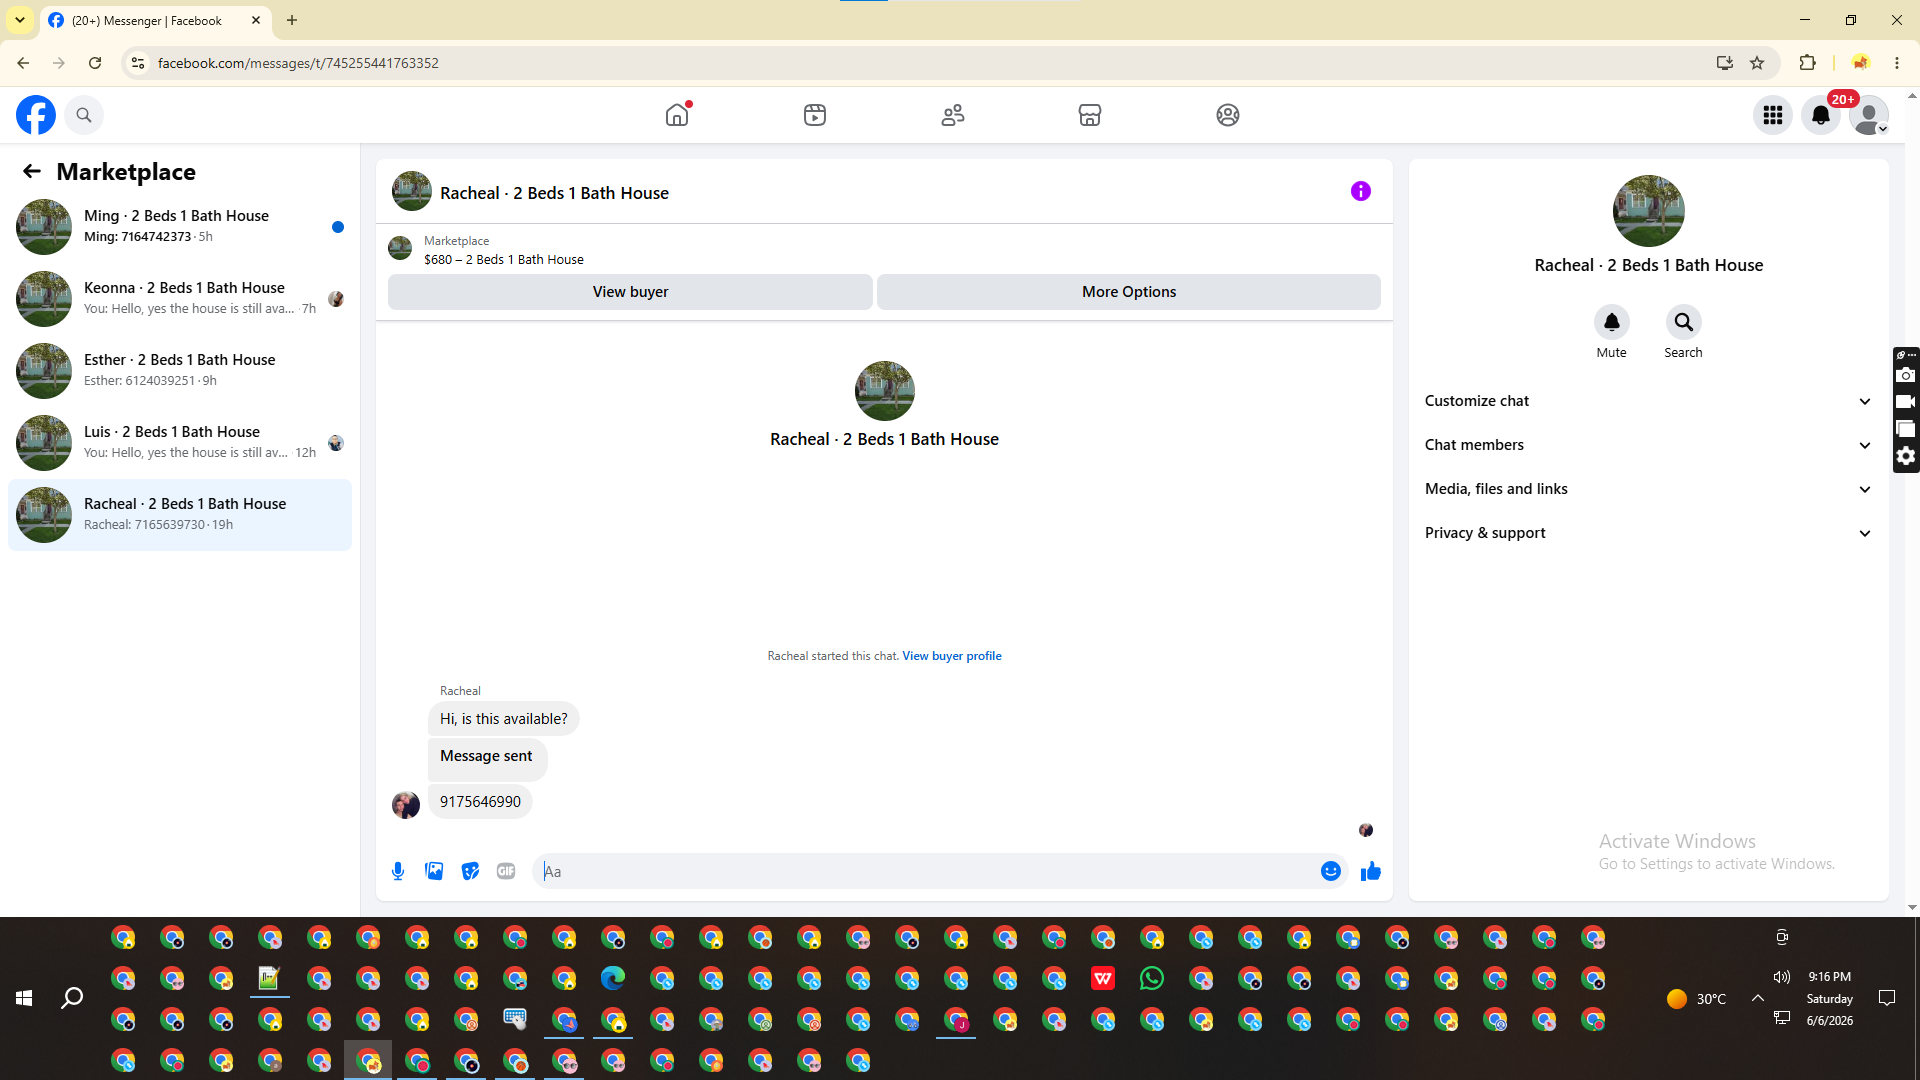Open Ming's 2 Beds 1 Bath House chat
Viewport: 1920px width, 1080px height.
180,227
